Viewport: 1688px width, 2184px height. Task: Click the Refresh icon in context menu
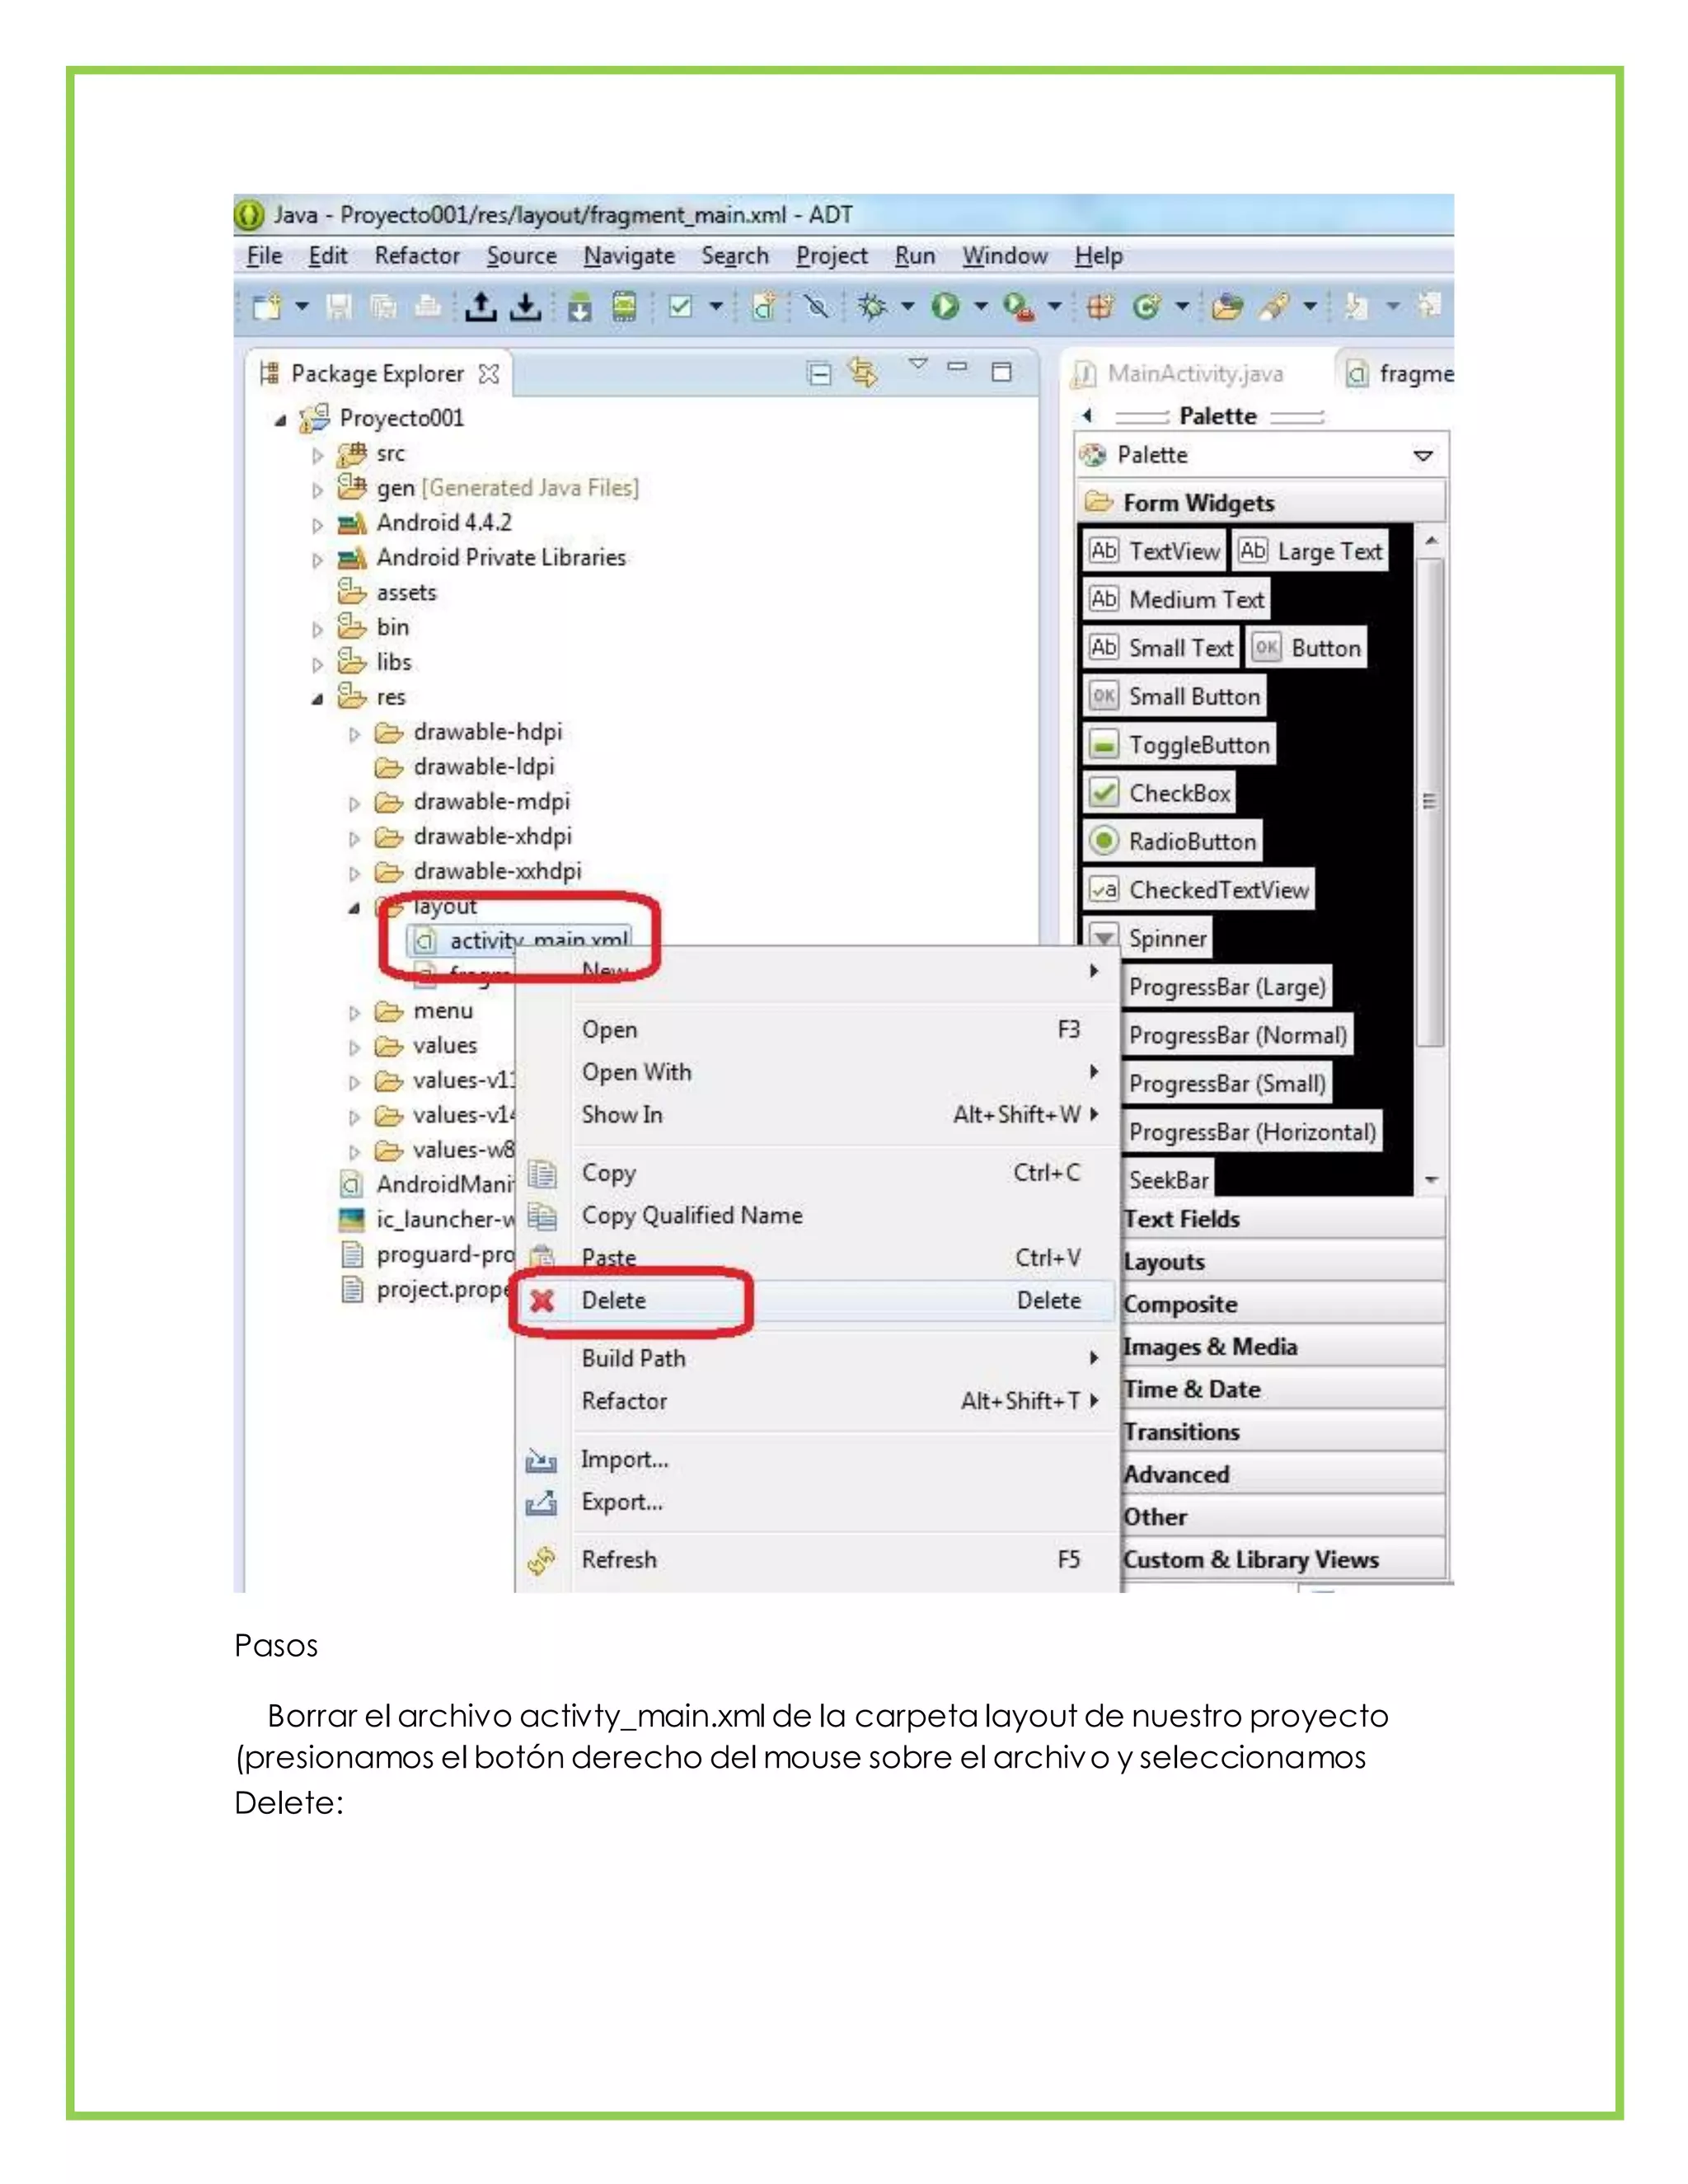point(541,1560)
